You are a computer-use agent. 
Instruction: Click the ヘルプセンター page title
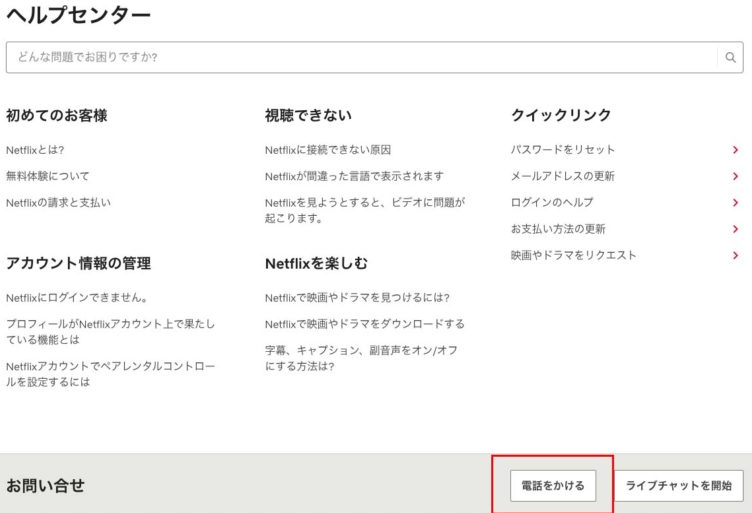click(x=79, y=15)
